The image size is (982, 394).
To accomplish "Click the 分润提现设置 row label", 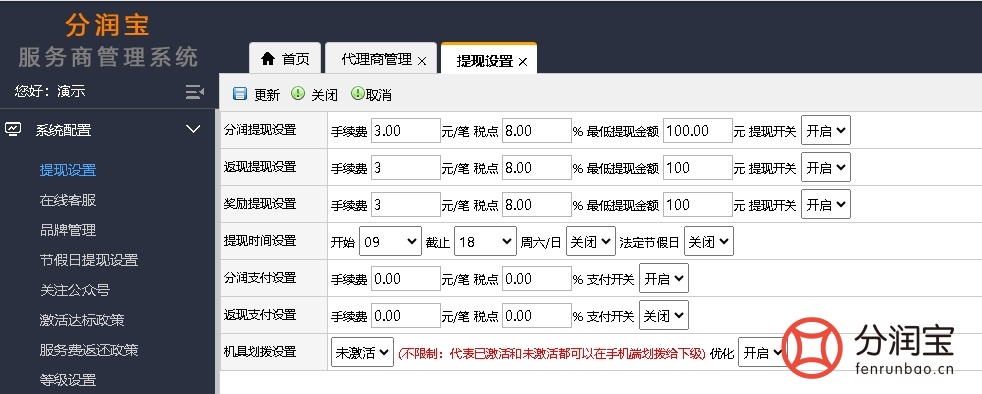I will [260, 130].
